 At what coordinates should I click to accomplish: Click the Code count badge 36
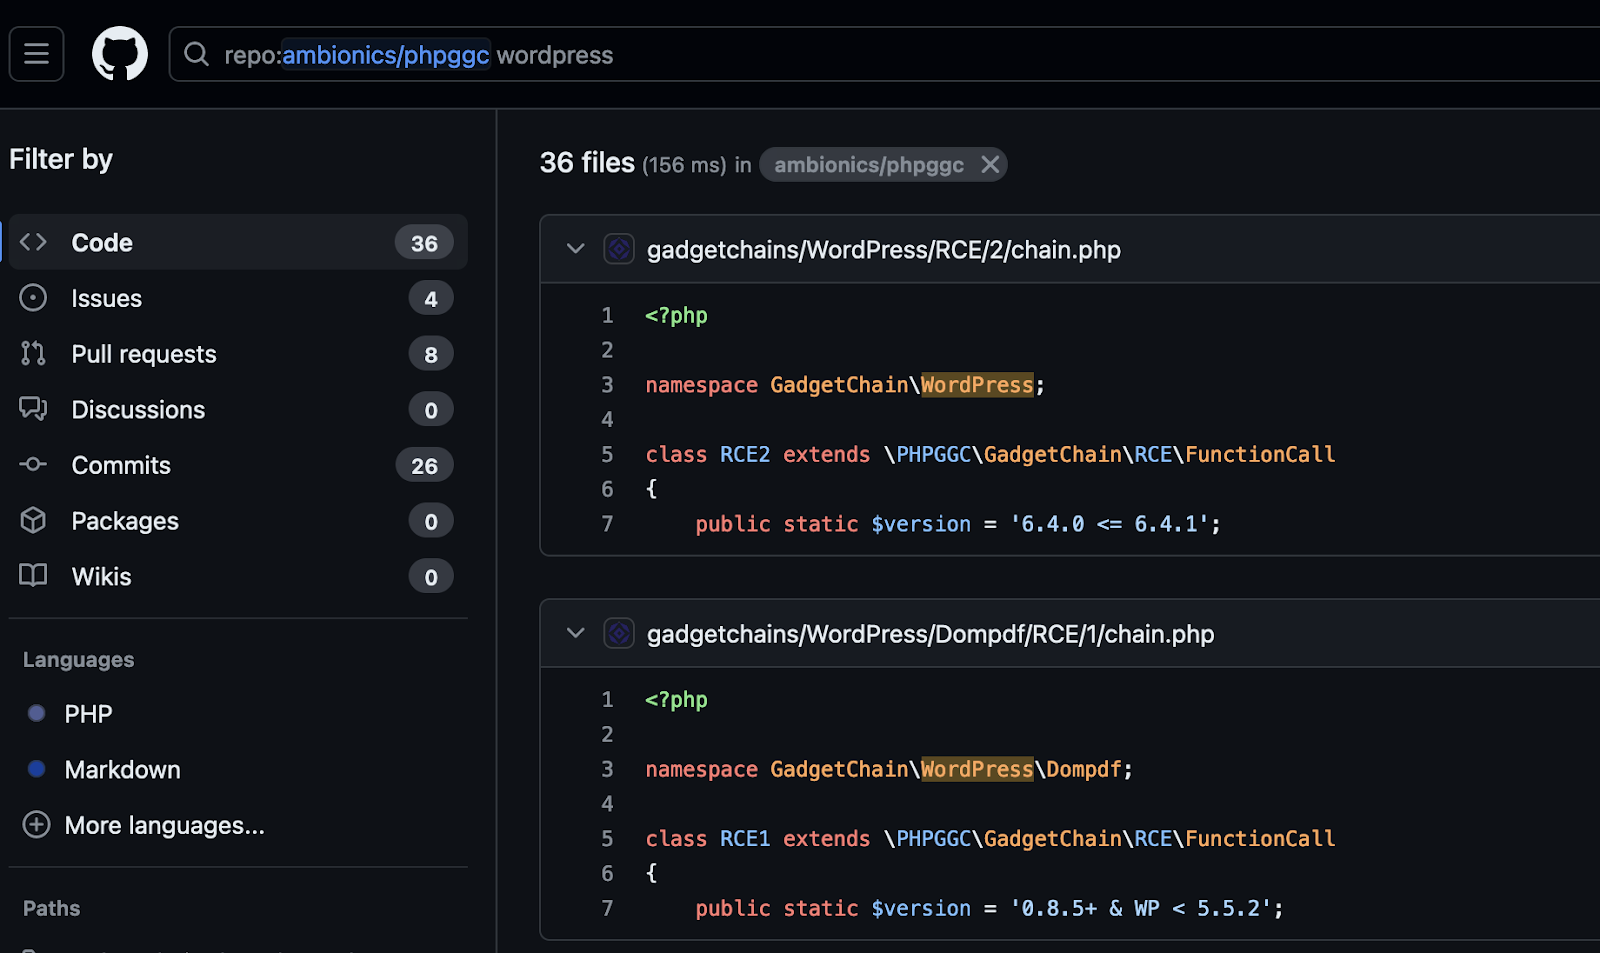[x=424, y=243]
